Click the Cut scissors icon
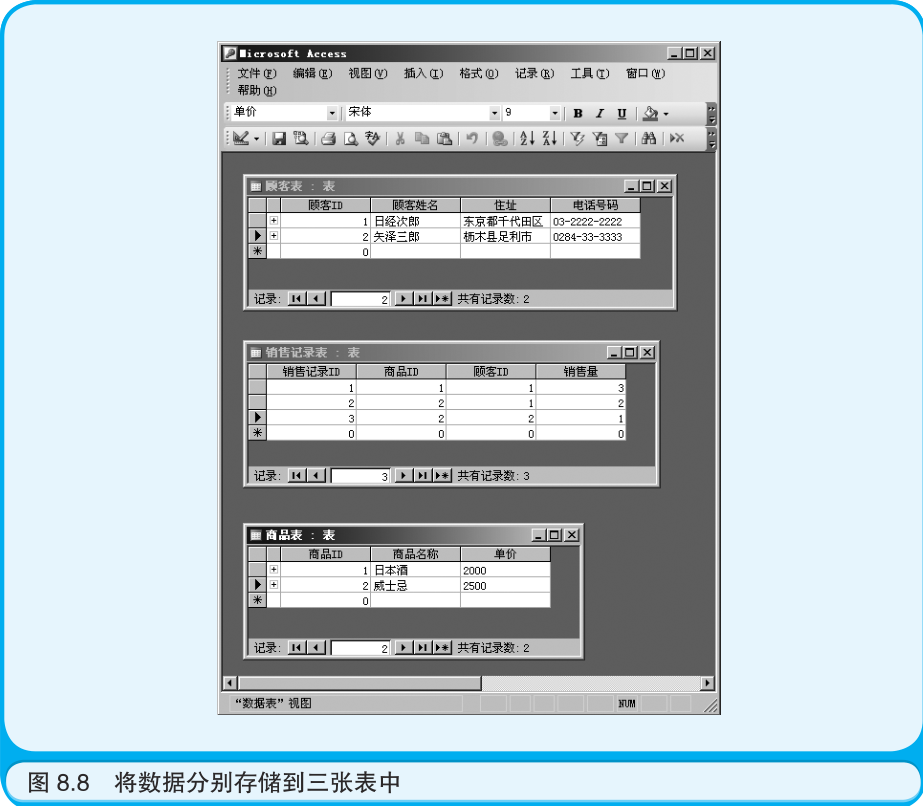923x806 pixels. [400, 138]
